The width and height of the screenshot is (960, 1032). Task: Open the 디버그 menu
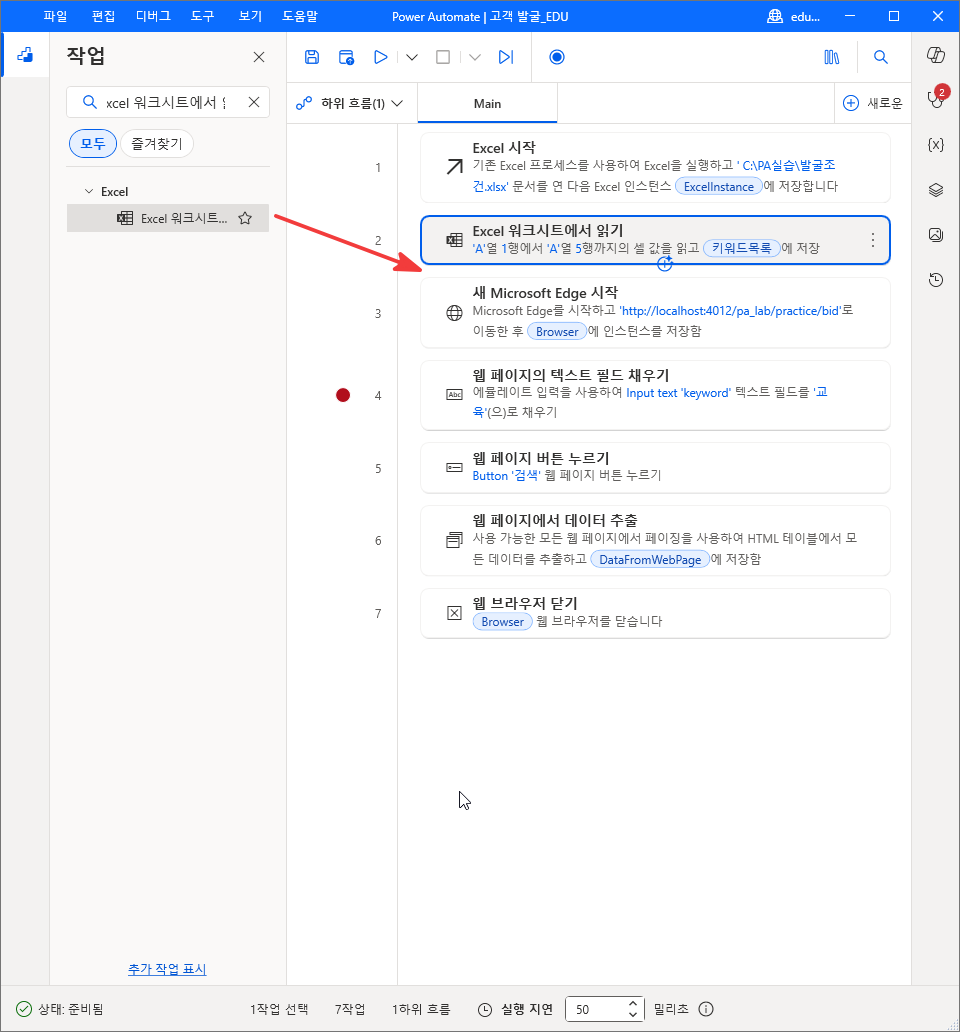[x=153, y=16]
